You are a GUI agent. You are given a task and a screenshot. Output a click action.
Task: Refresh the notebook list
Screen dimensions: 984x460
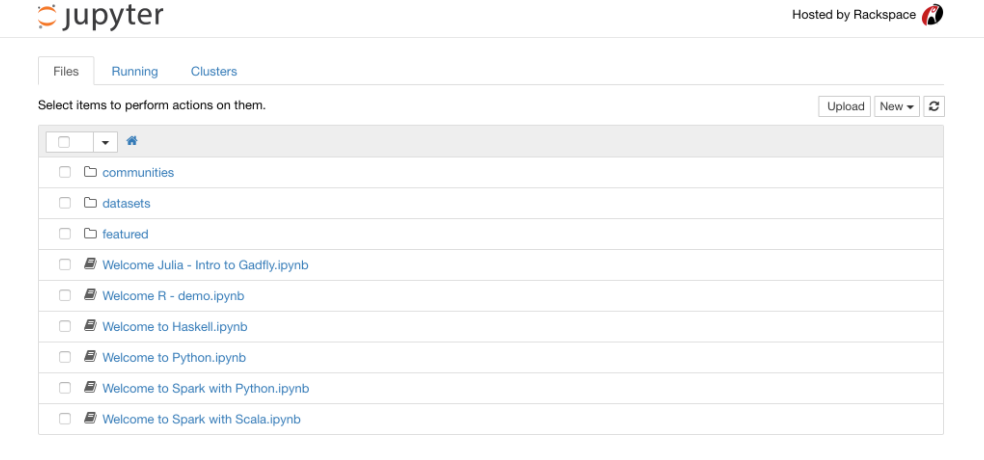point(934,107)
